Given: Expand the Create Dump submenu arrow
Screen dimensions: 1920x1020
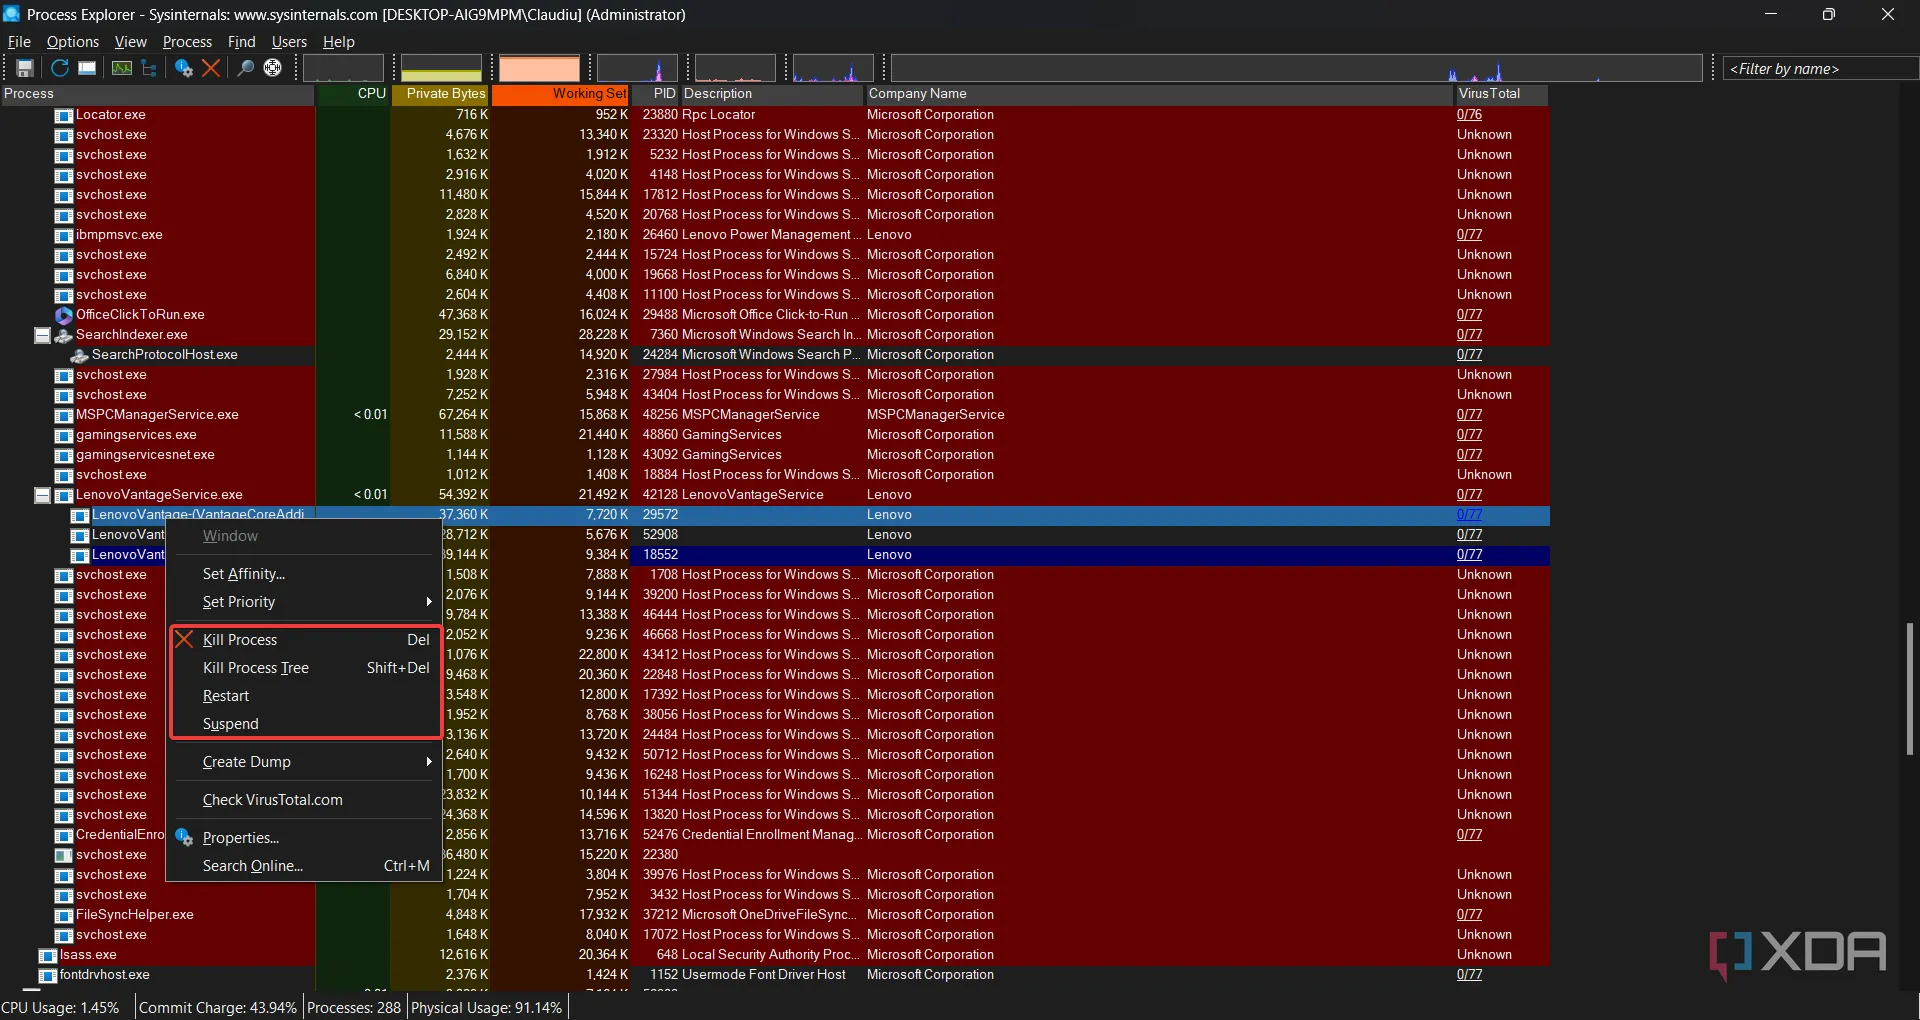Looking at the screenshot, I should click(429, 762).
